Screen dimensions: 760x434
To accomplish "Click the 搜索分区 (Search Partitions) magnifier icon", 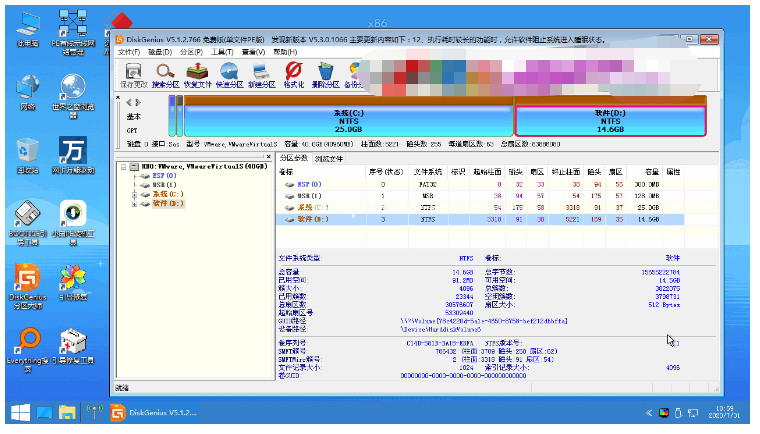I will (x=166, y=74).
